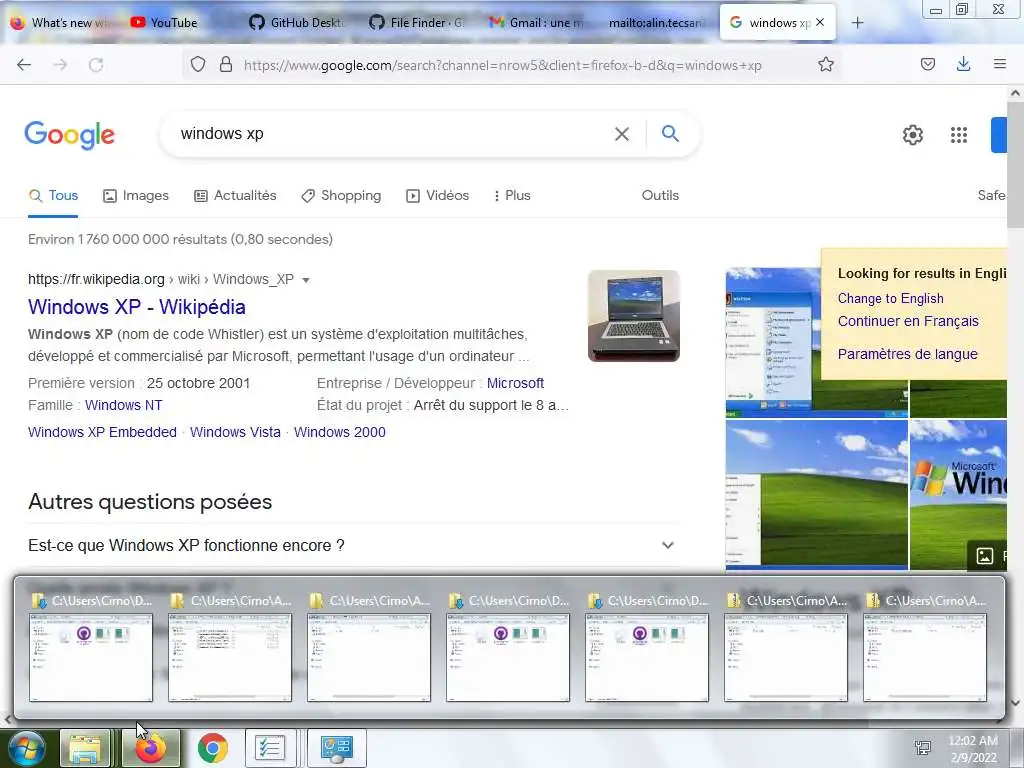Switch to the Images results tab
This screenshot has height=768, width=1024.
coord(136,195)
